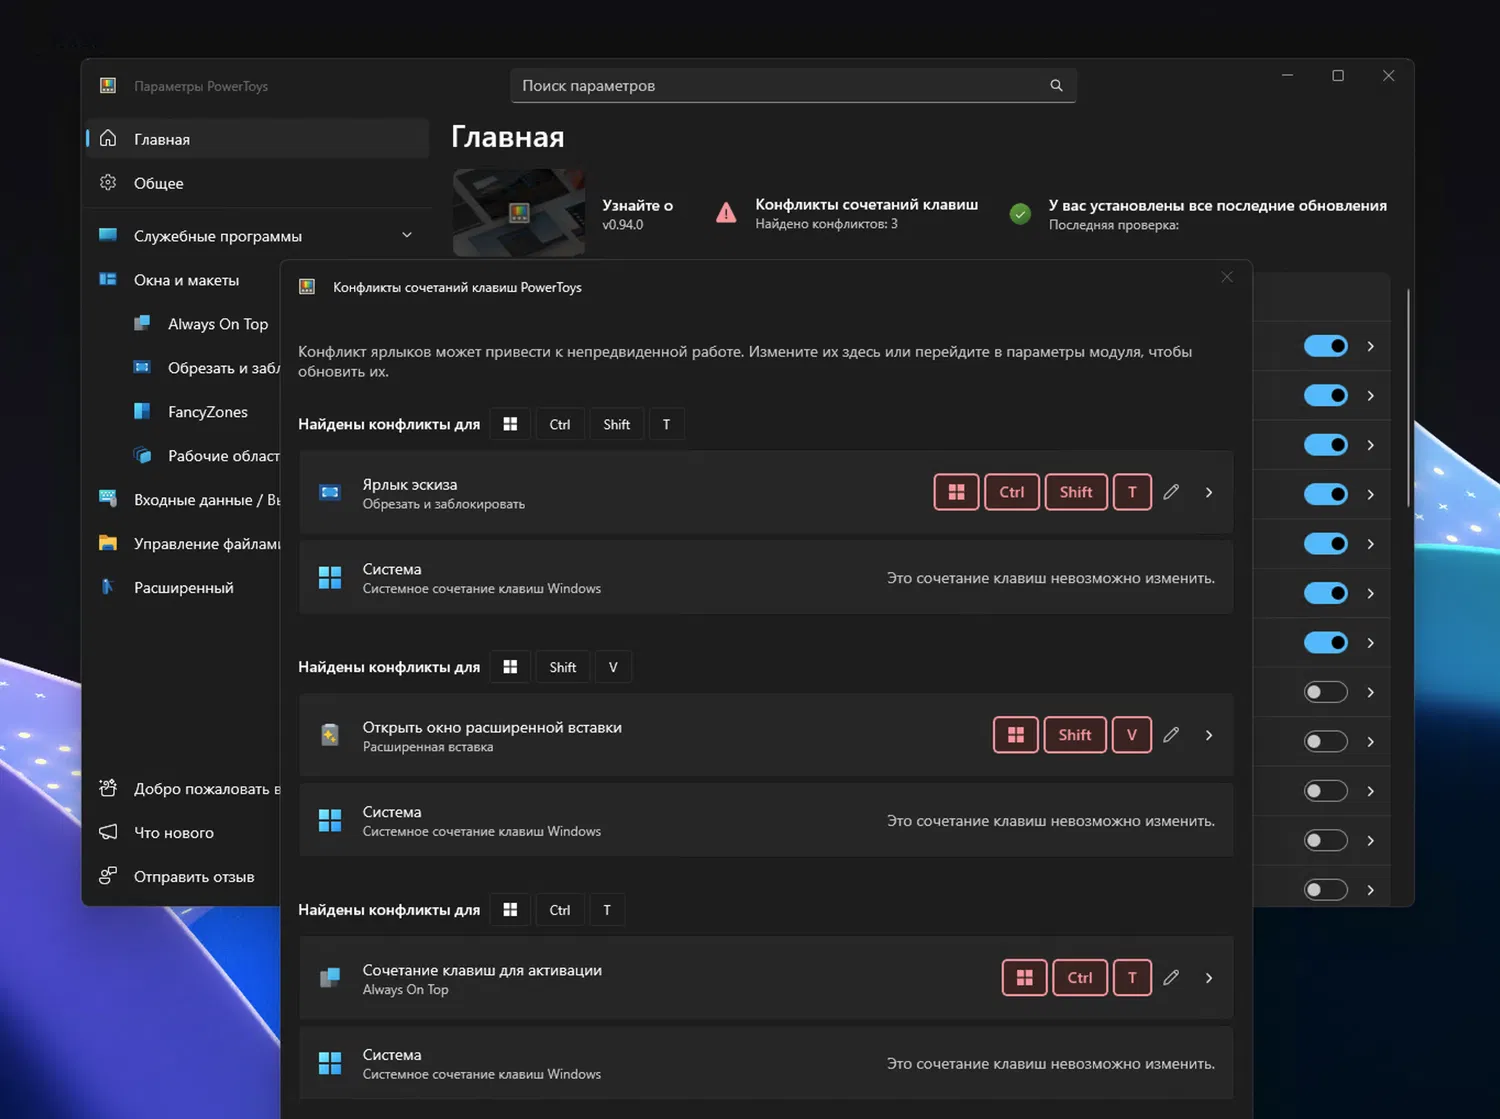The width and height of the screenshot is (1500, 1119).
Task: Click the Windows logo in 'Система' row under Win+Ctrl+T
Action: [x=330, y=1064]
